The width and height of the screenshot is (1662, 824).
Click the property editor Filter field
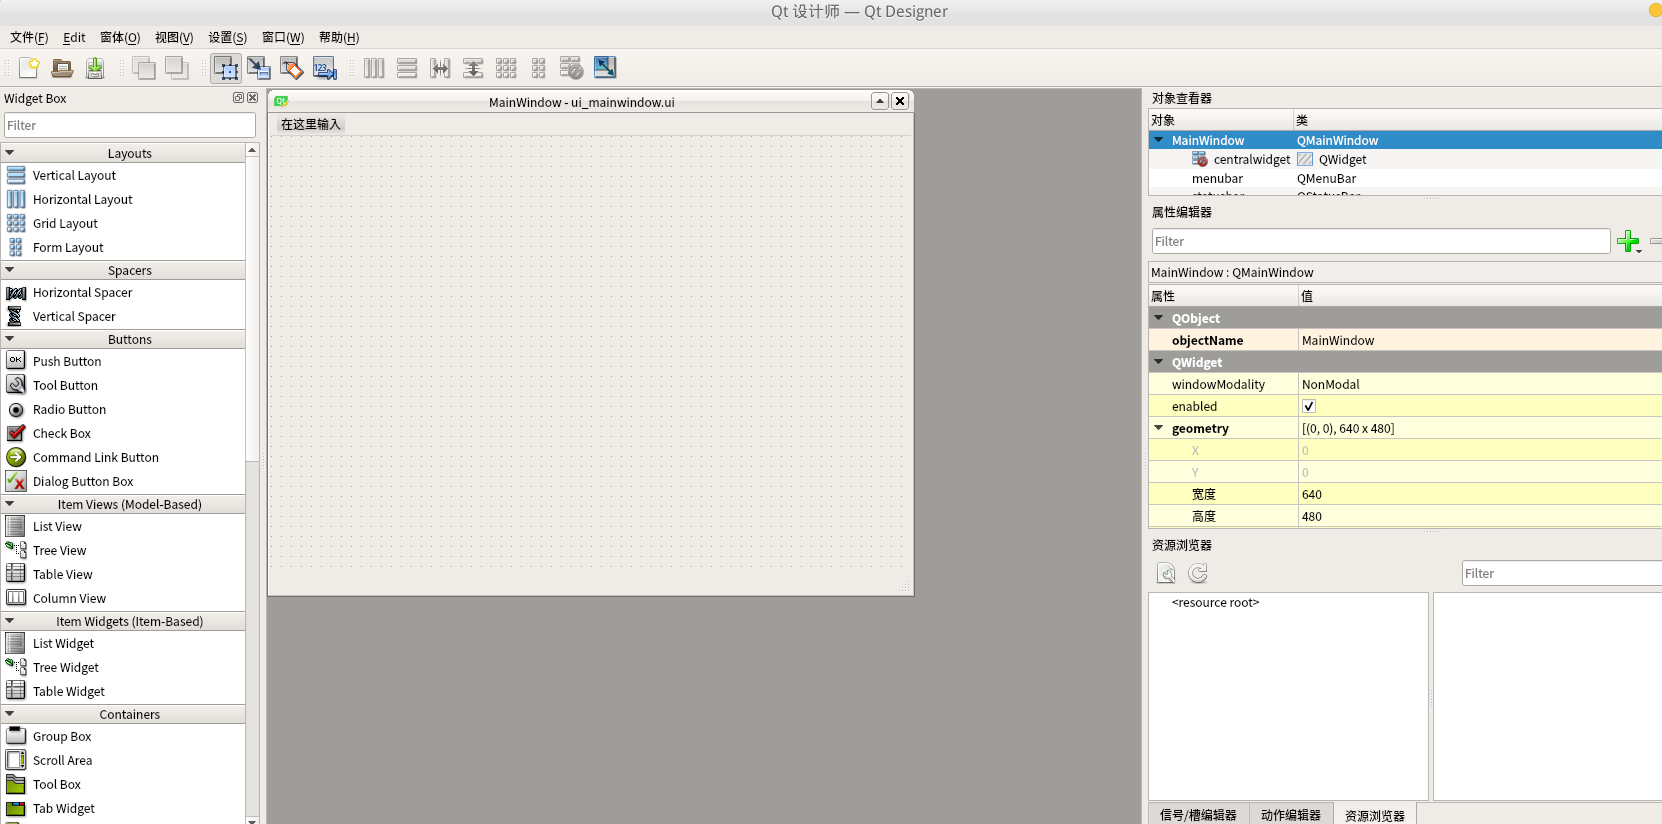(x=1381, y=241)
